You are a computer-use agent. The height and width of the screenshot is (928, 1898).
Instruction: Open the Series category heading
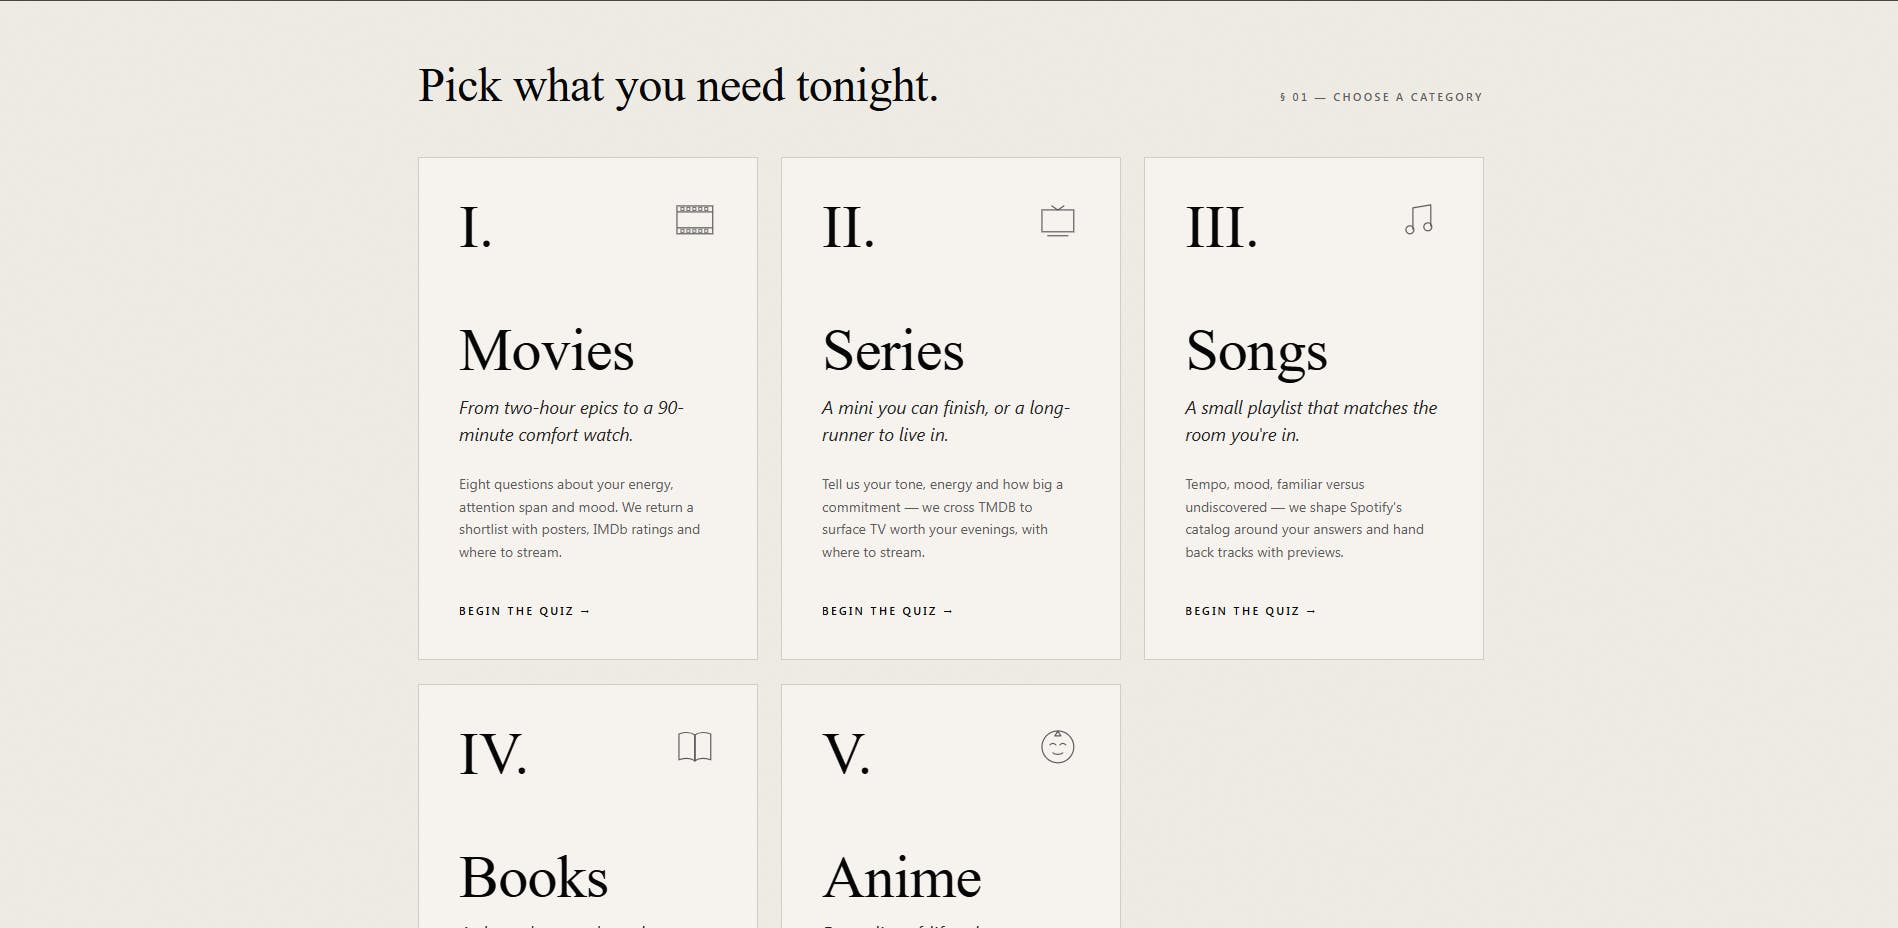pyautogui.click(x=893, y=351)
